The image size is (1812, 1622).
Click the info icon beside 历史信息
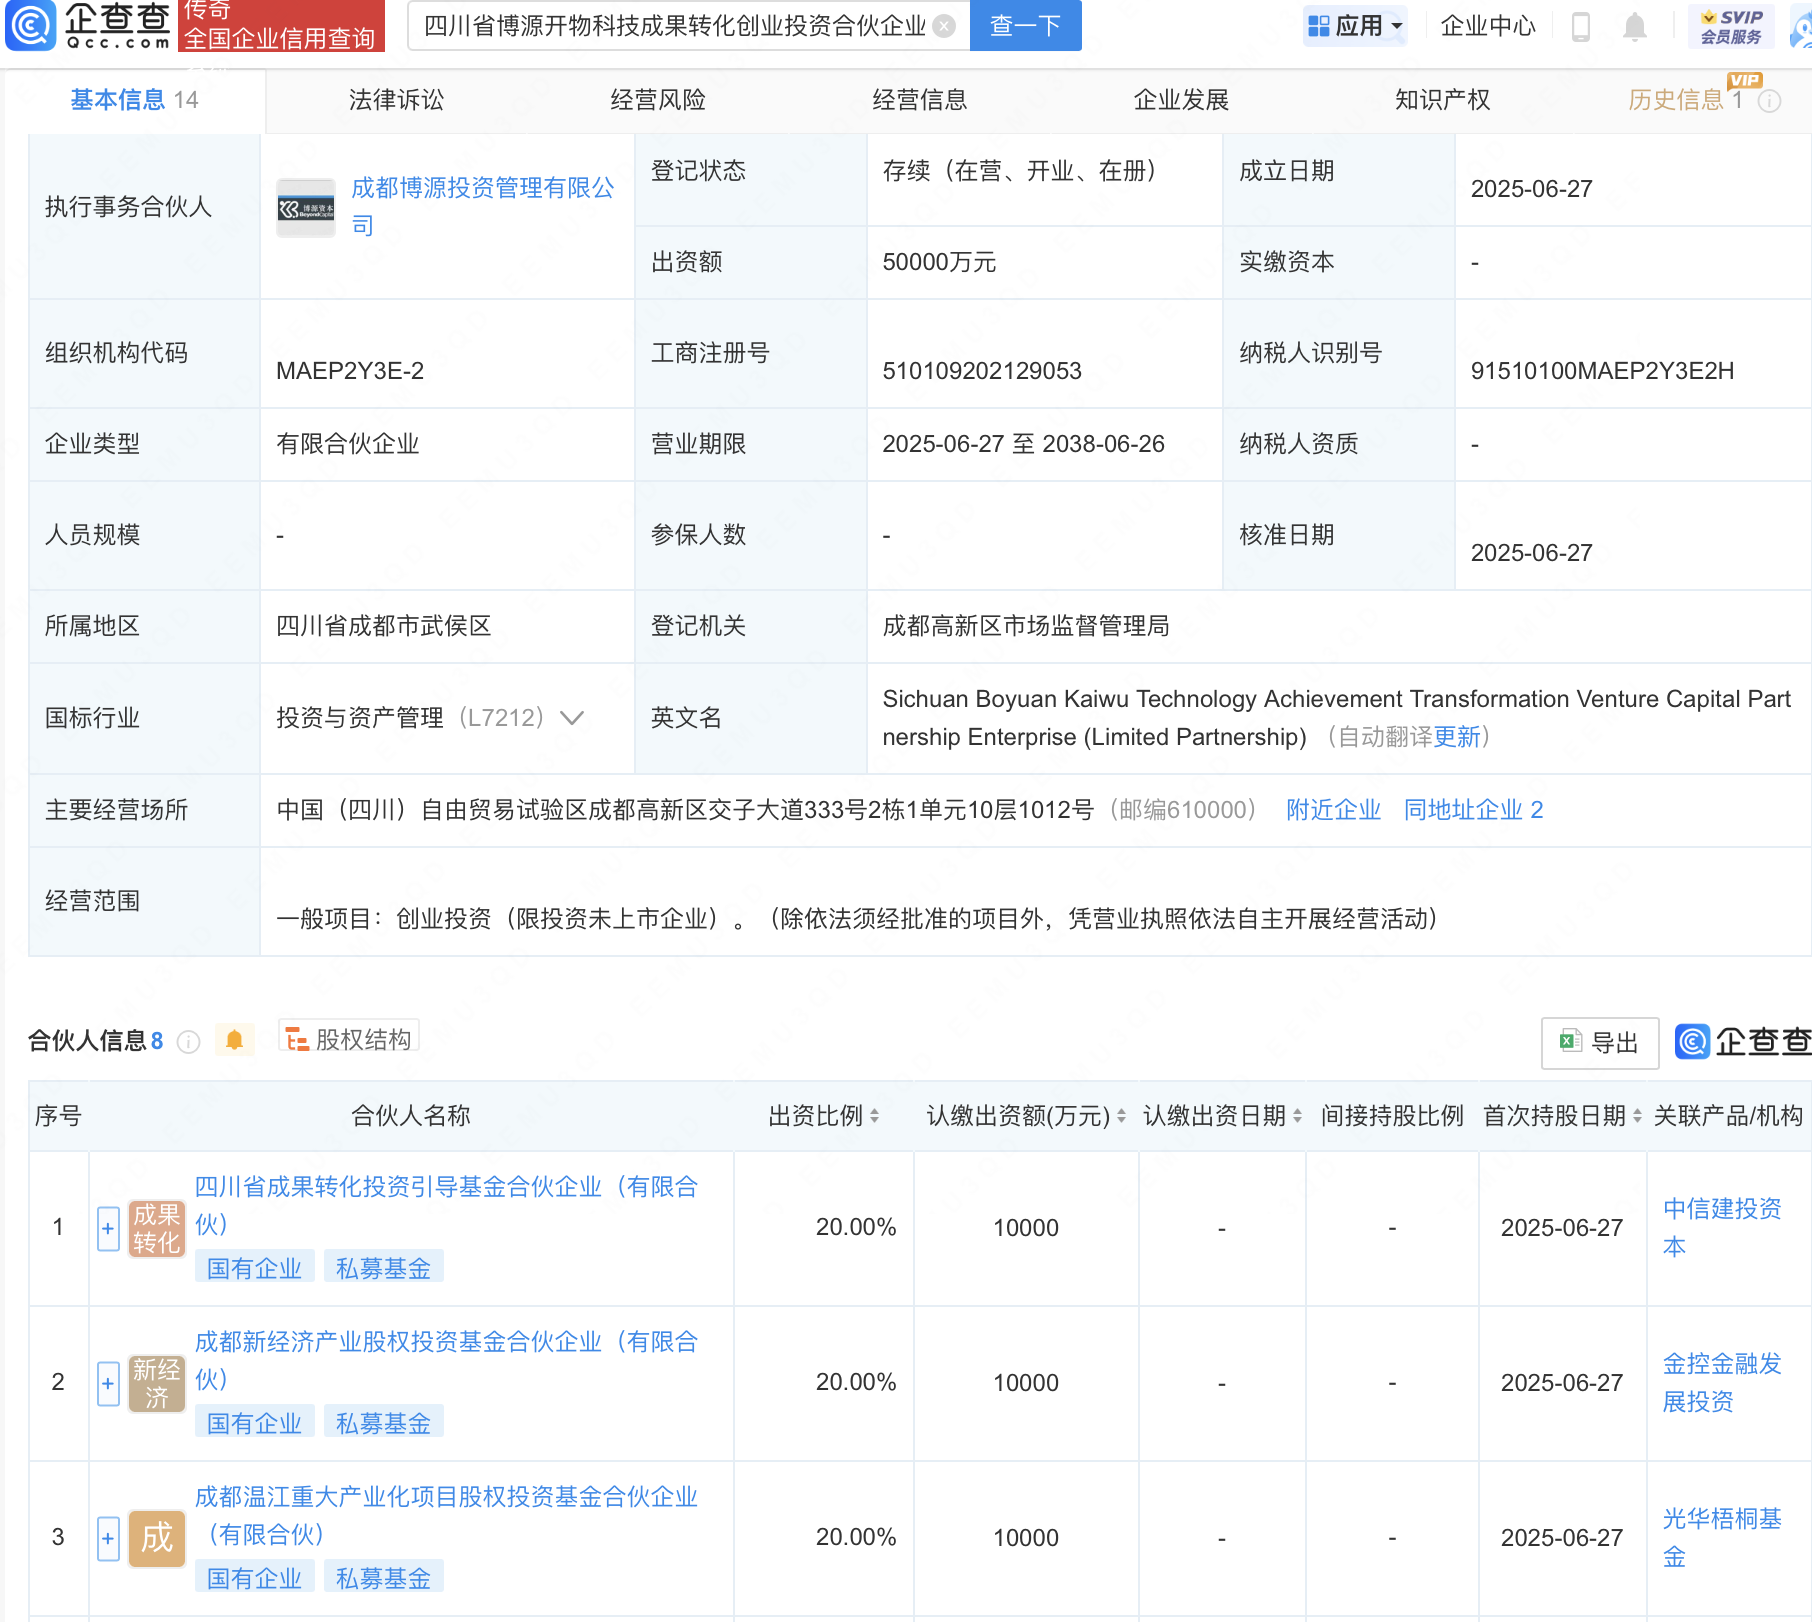coord(1769,101)
